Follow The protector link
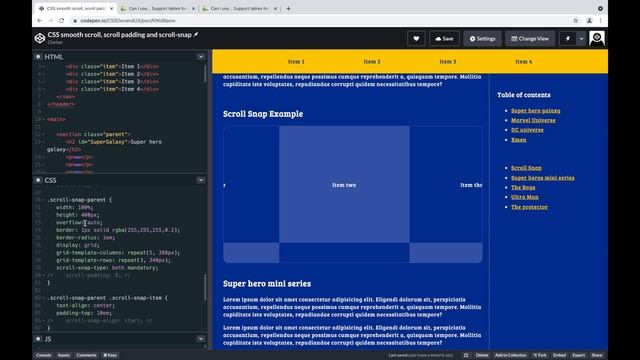640x360 pixels. coord(529,207)
